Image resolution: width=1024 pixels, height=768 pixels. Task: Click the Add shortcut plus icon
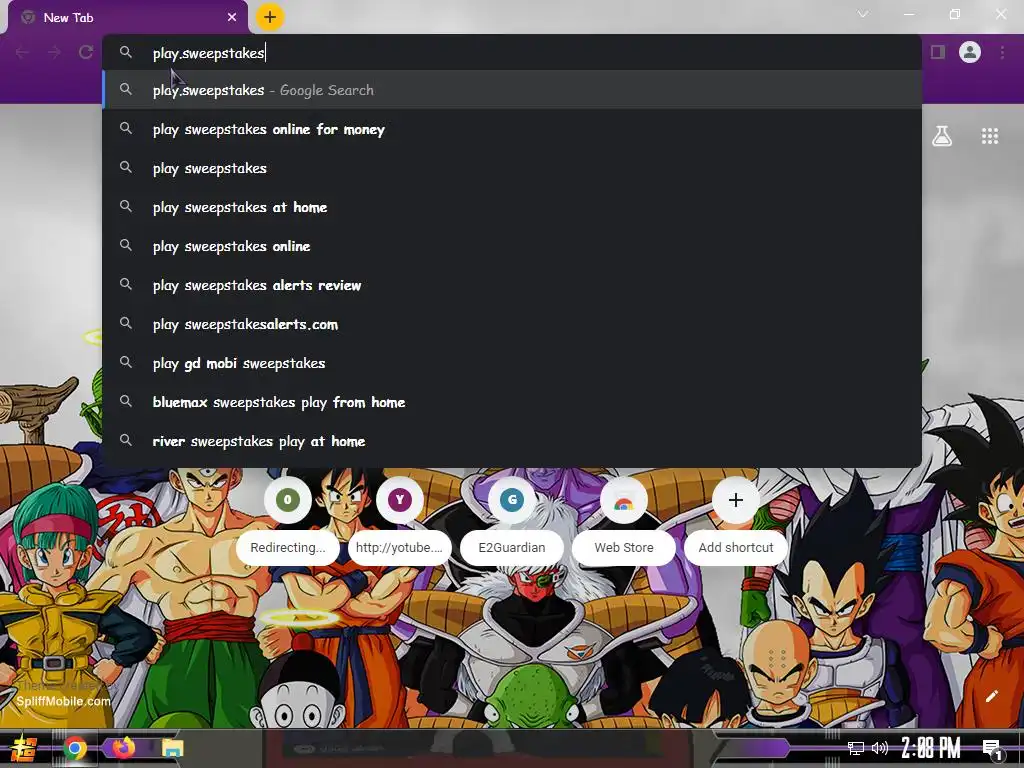pos(736,500)
